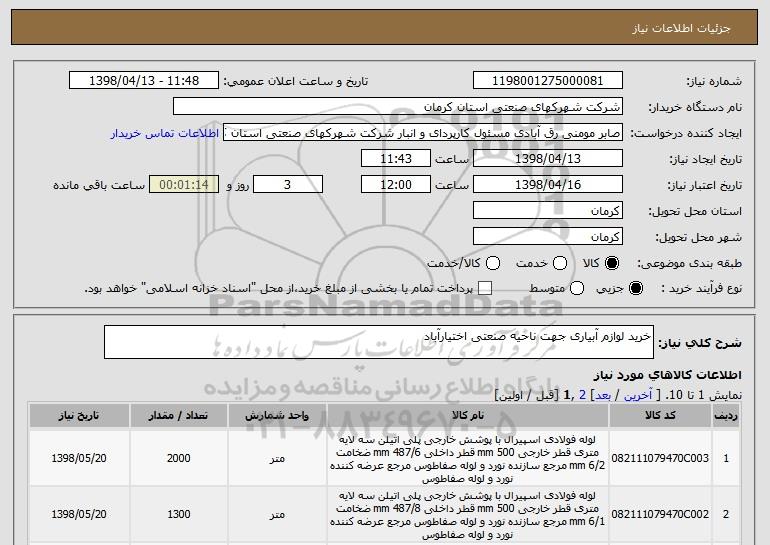Click the تاریخ نیاز column header
The image size is (770, 545).
click(79, 415)
